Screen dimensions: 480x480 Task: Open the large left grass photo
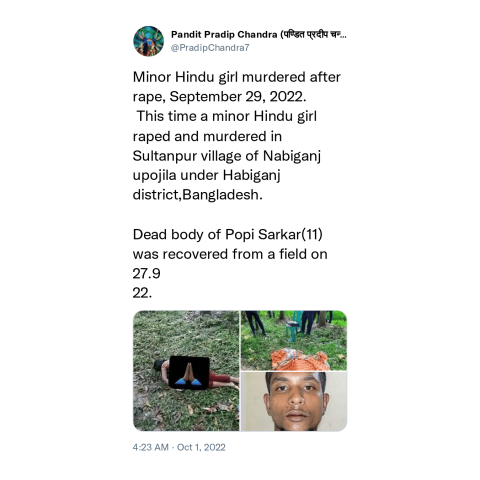[x=186, y=371]
